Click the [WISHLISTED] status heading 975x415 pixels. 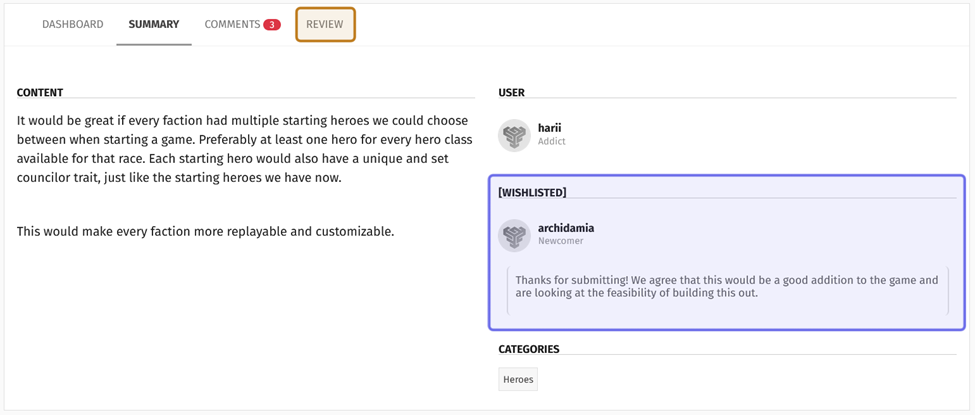point(532,192)
